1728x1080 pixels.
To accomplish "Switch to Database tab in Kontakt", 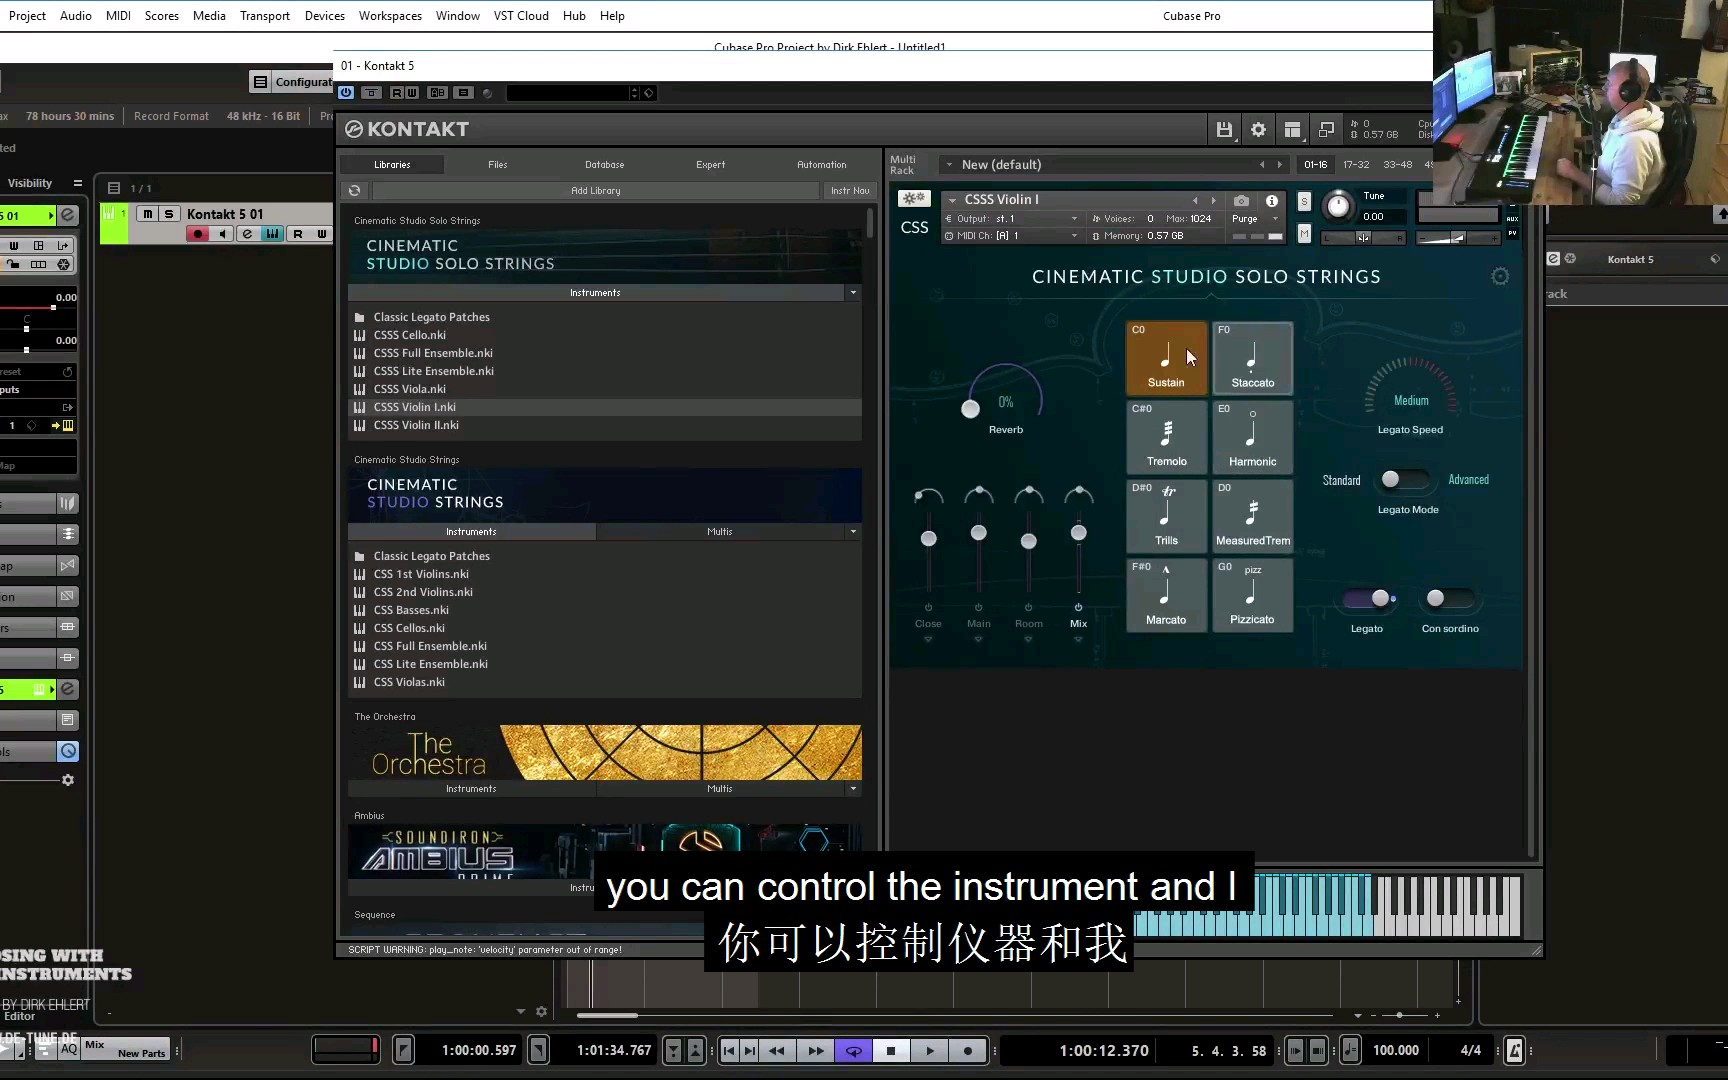I will click(x=604, y=164).
